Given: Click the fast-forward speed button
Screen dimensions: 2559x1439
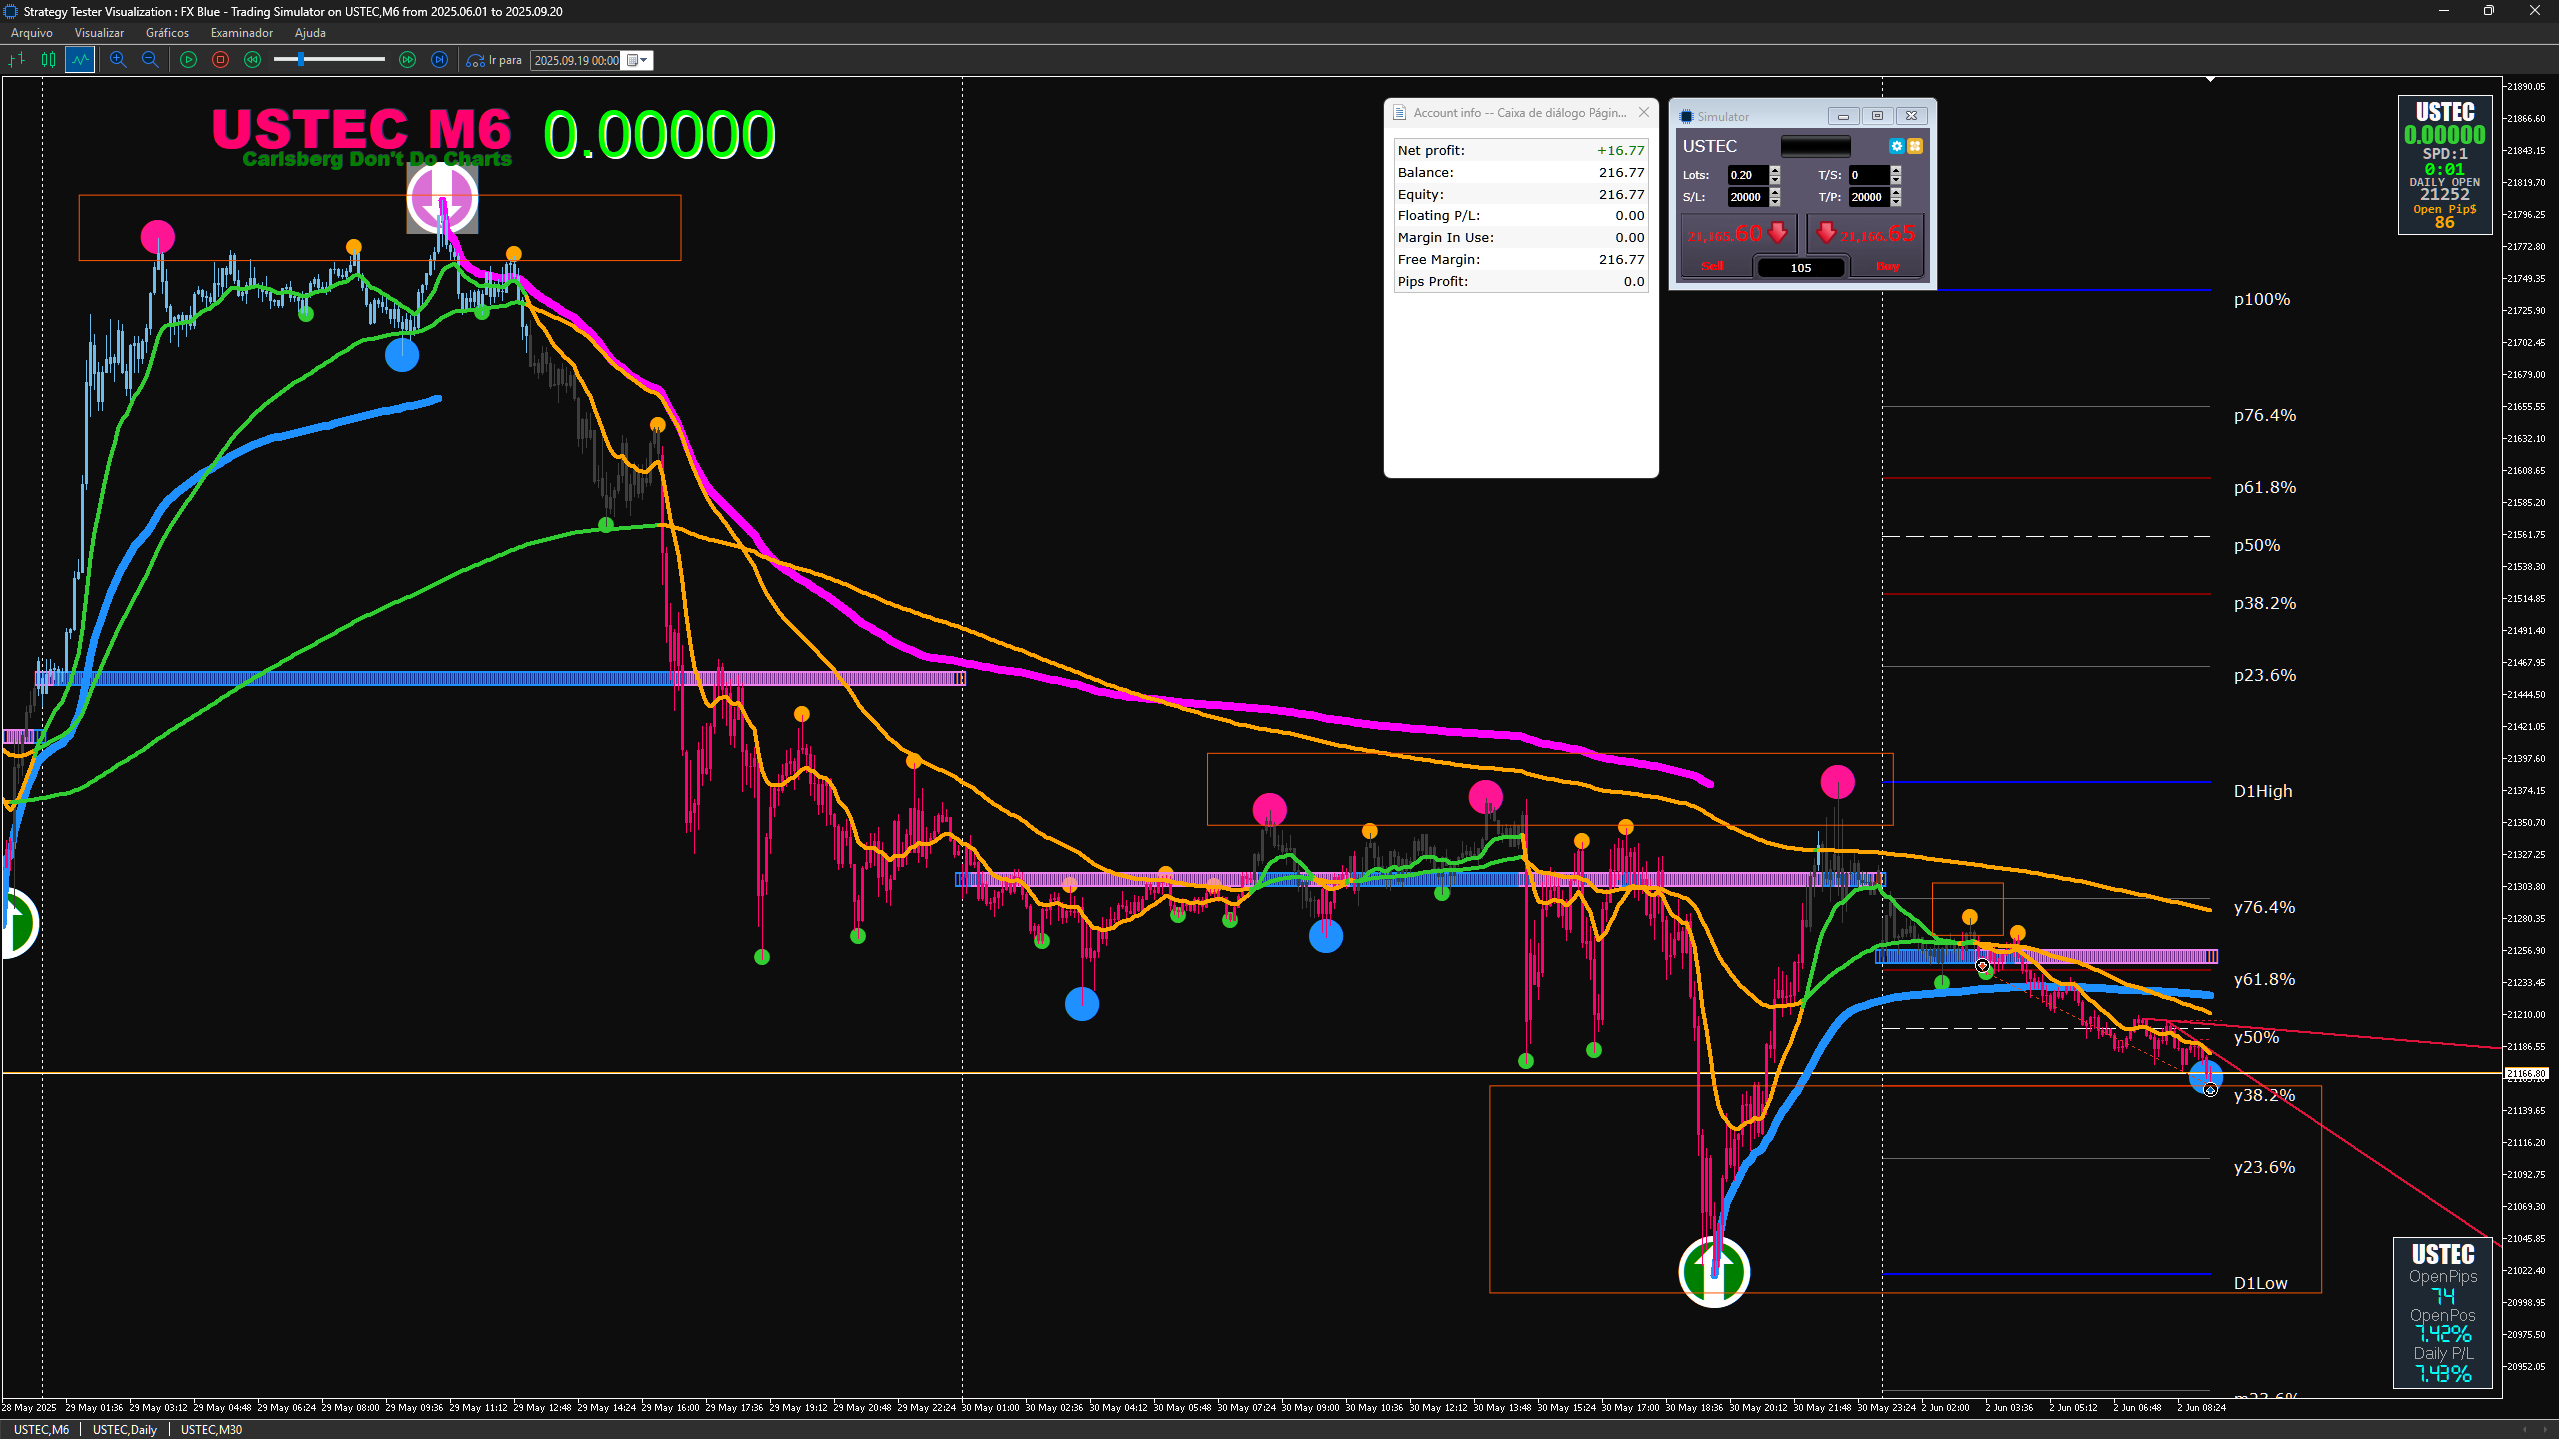Looking at the screenshot, I should tap(407, 60).
